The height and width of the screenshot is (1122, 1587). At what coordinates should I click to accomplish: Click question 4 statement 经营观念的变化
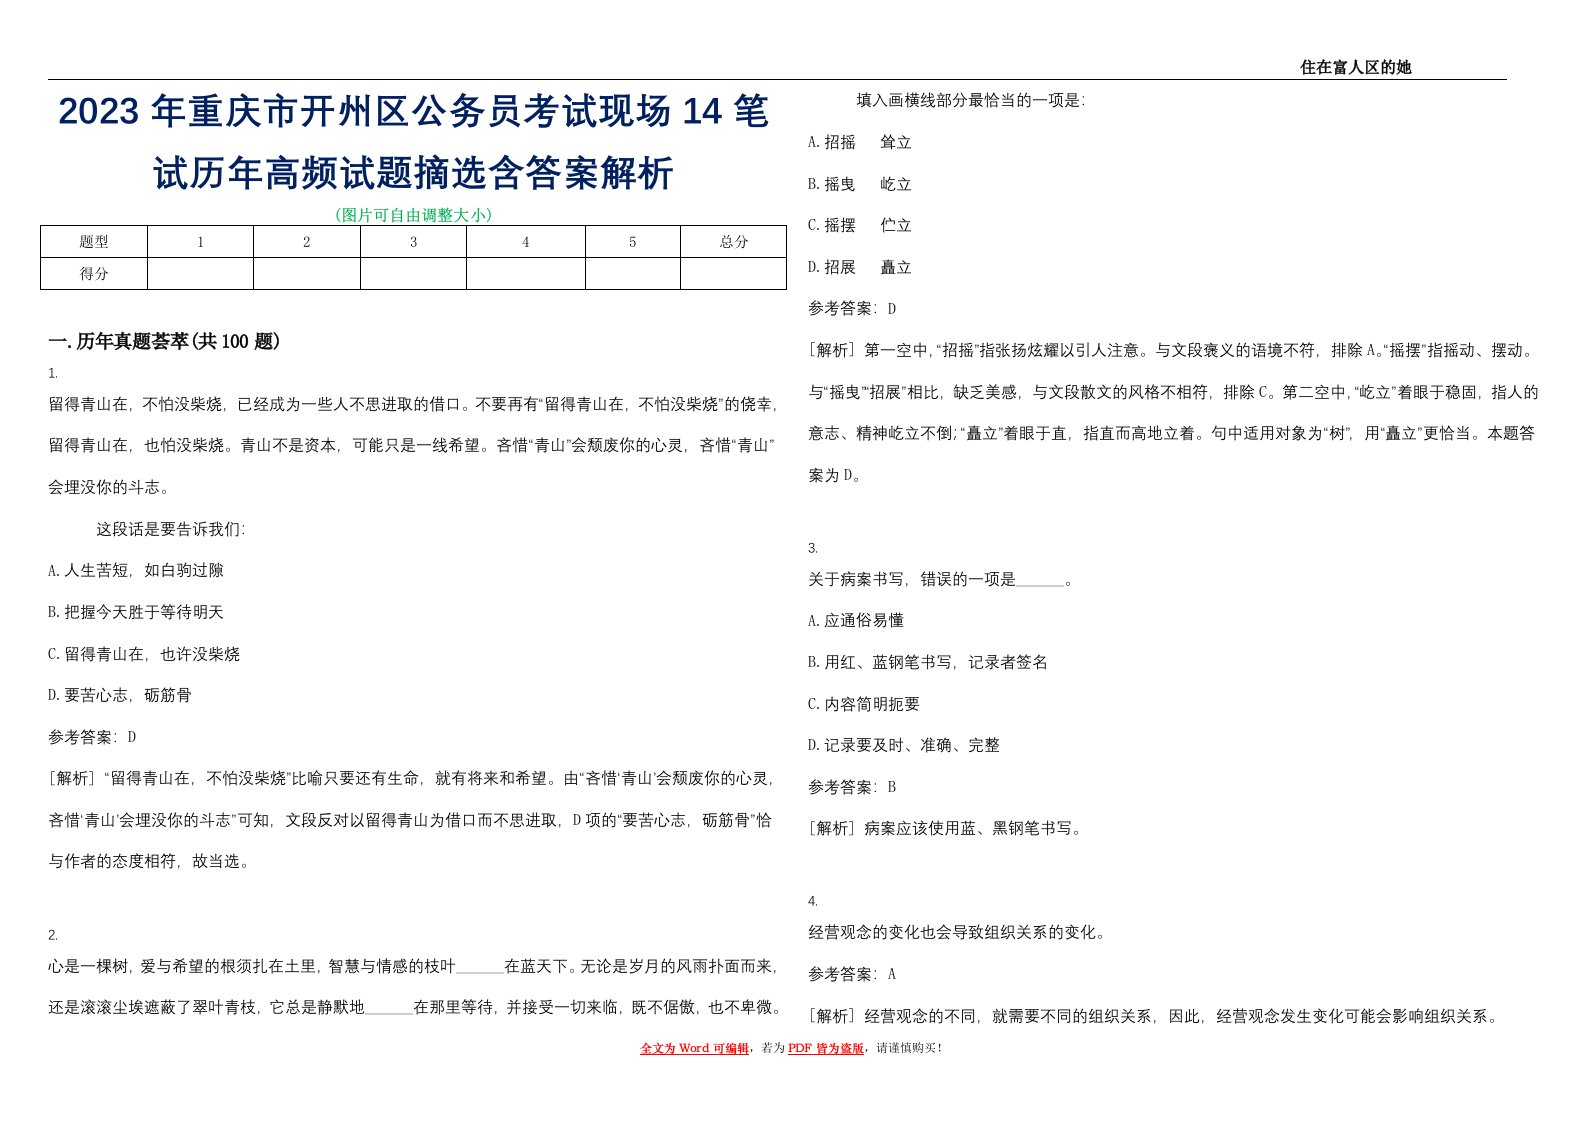click(957, 933)
